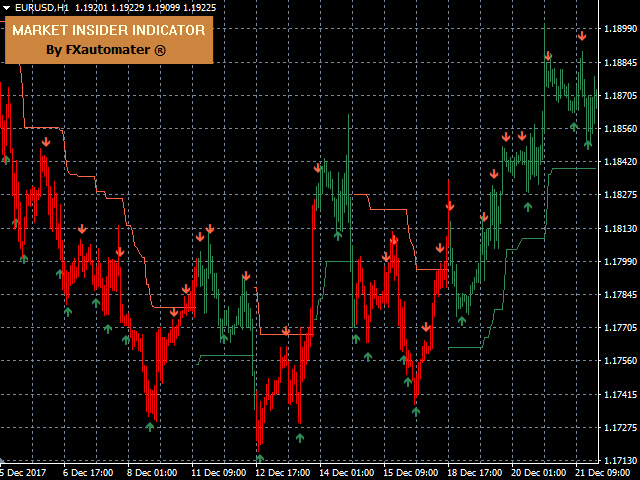Viewport: 640px width, 480px height.
Task: Click the 1.17275 price scale label
Action: [x=620, y=427]
